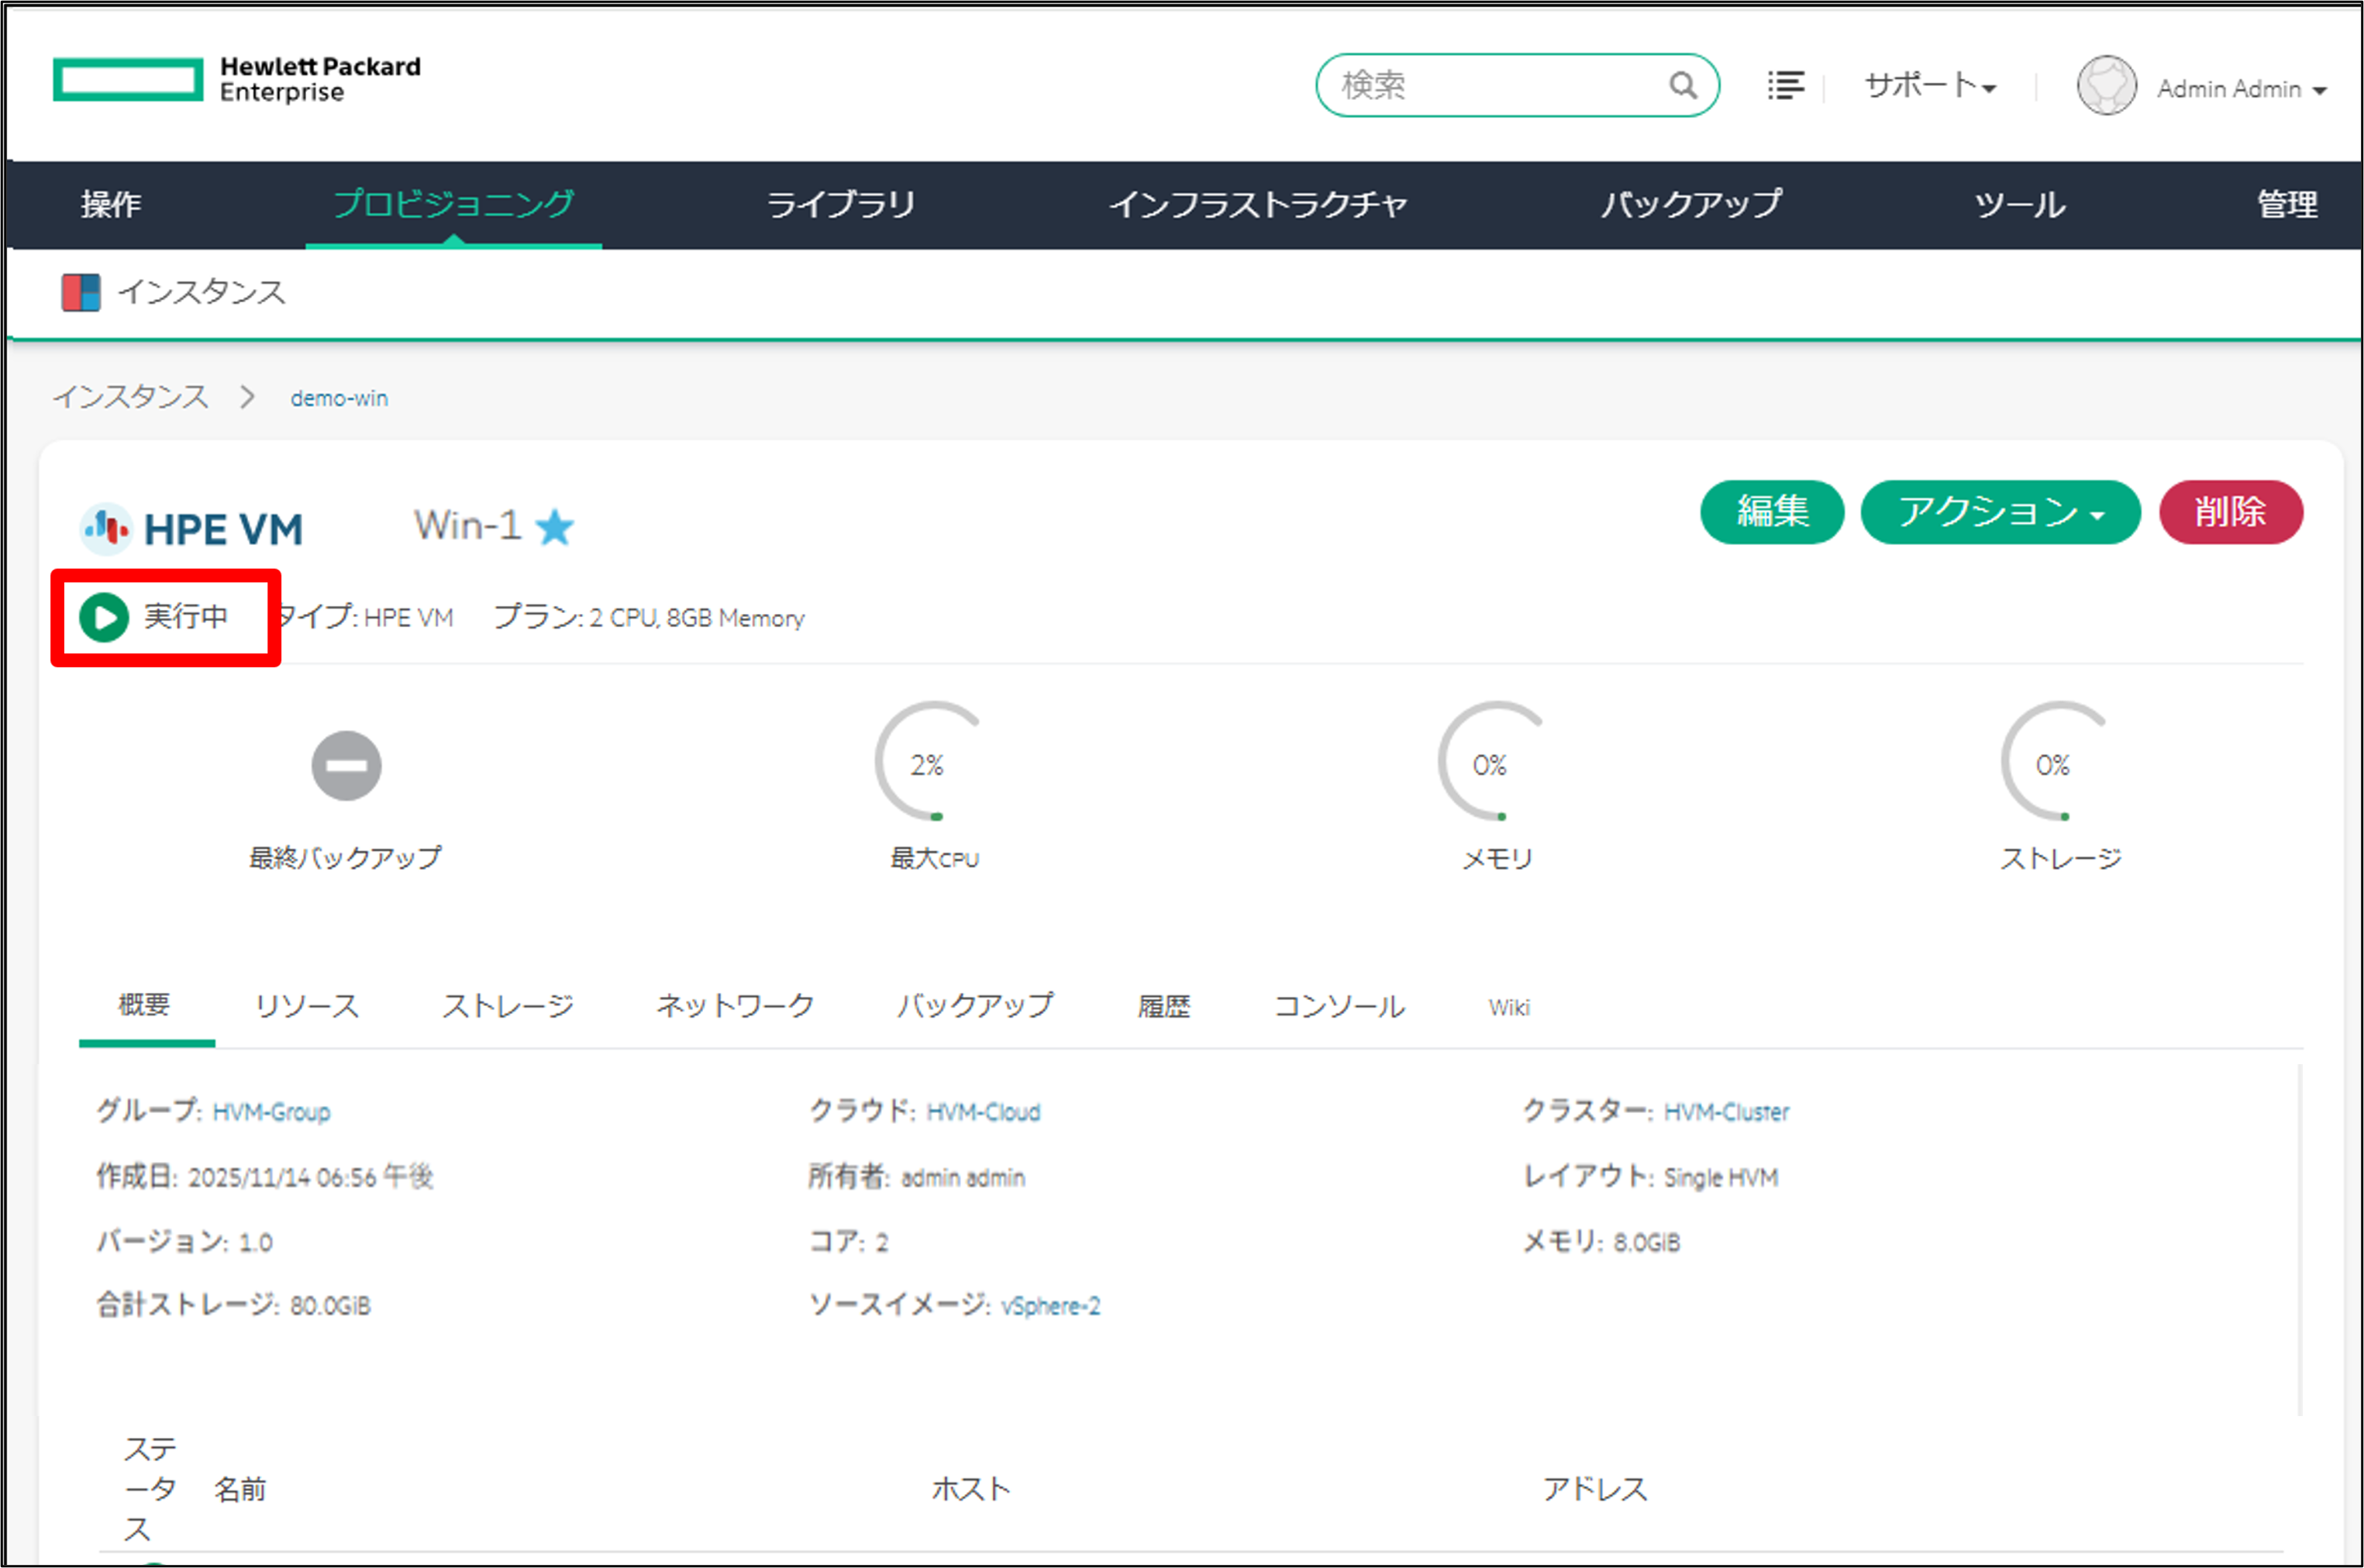Open the アクション dropdown
This screenshot has height=1568, width=2364.
[2001, 512]
